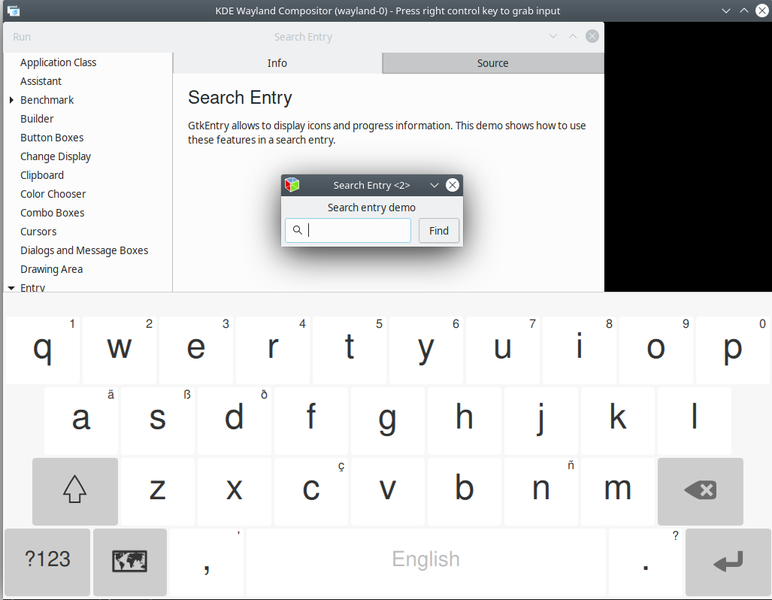The image size is (772, 600).
Task: Select Color Chooser in demo list
Action: click(x=53, y=194)
